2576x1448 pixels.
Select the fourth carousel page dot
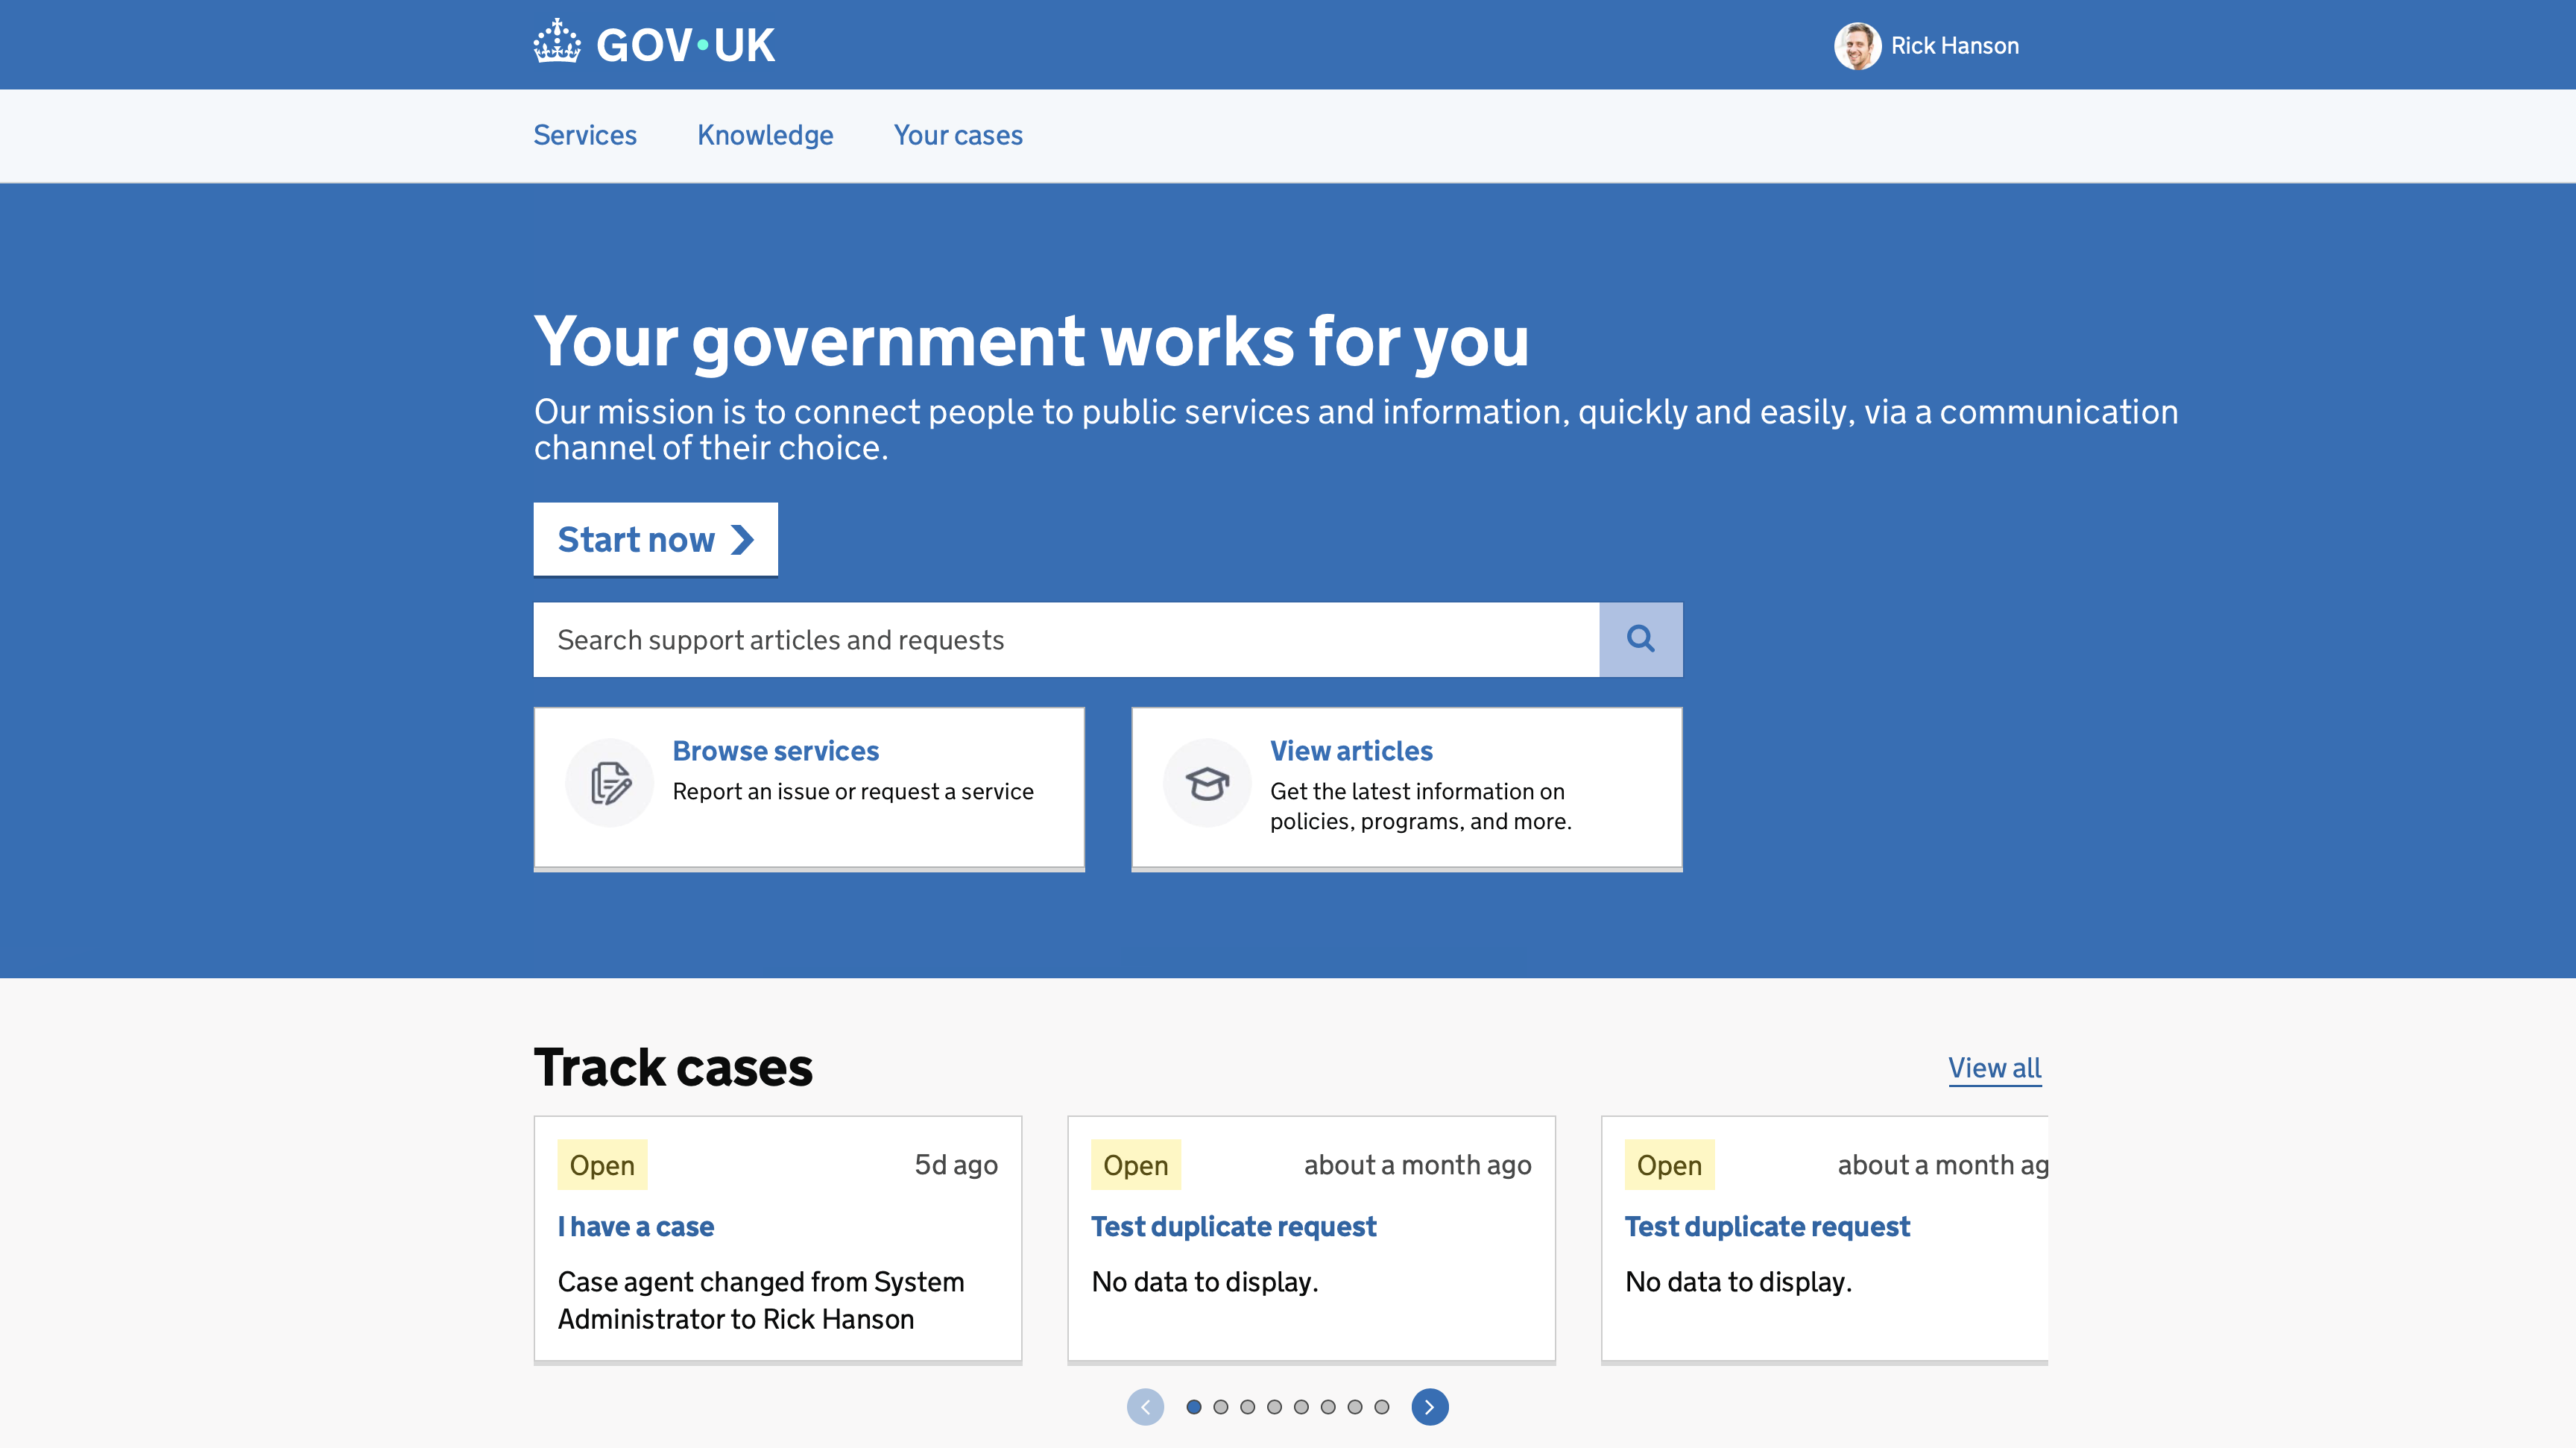click(x=1274, y=1407)
